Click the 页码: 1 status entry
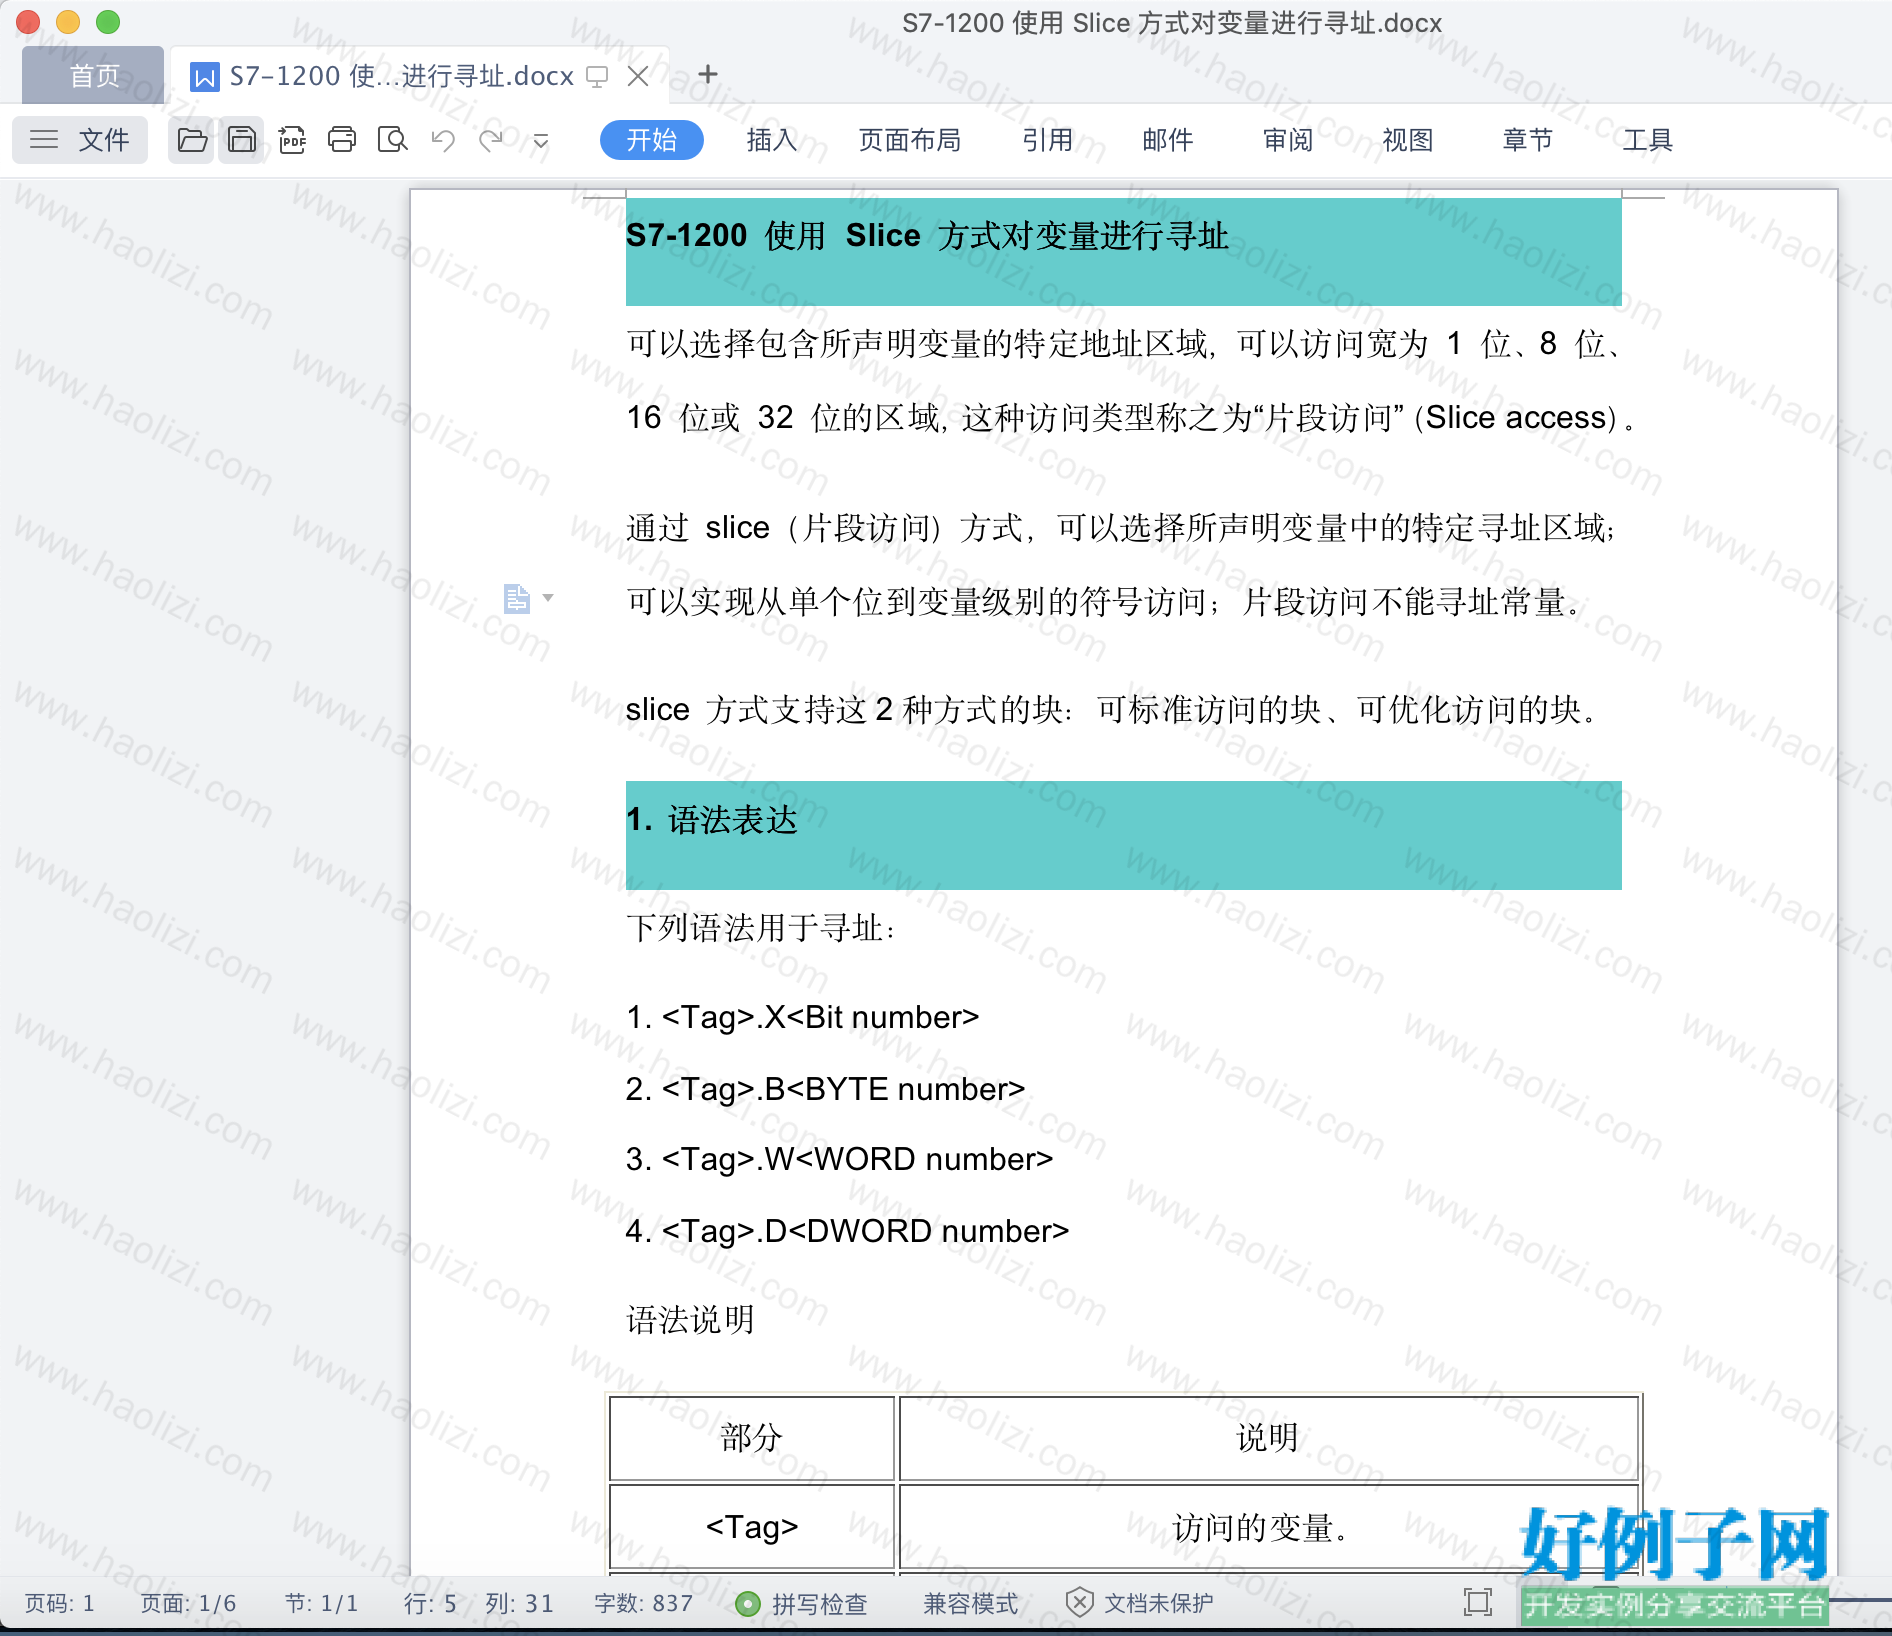This screenshot has height=1636, width=1892. pos(60,1604)
